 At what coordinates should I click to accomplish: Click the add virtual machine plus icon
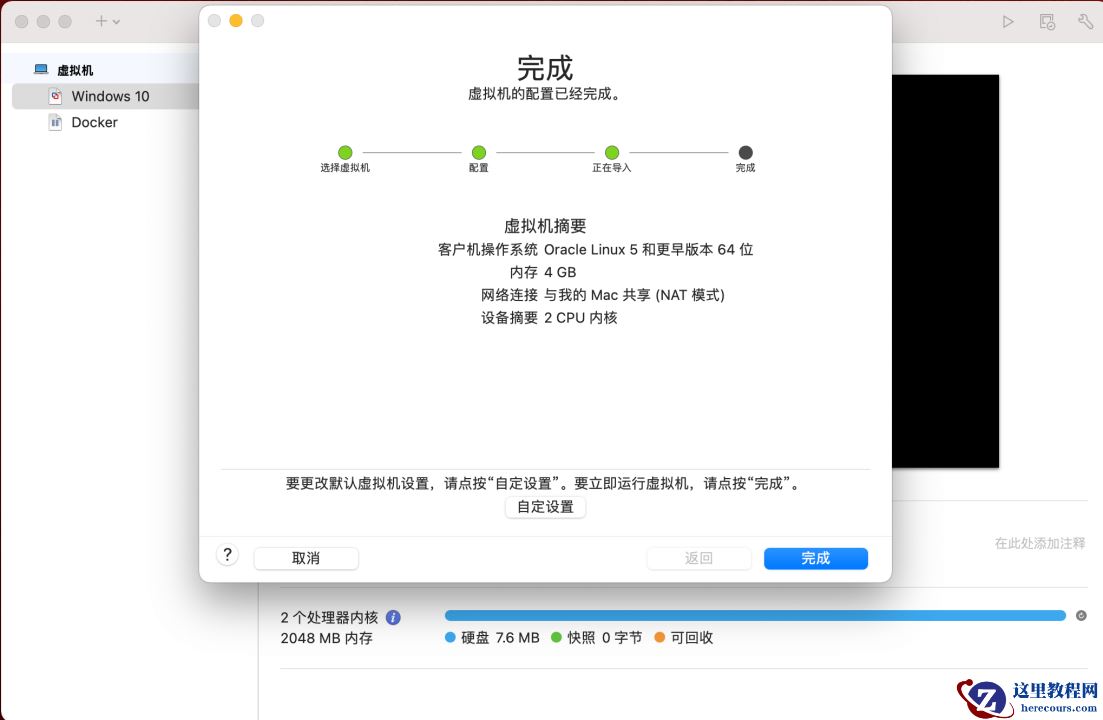(x=101, y=22)
